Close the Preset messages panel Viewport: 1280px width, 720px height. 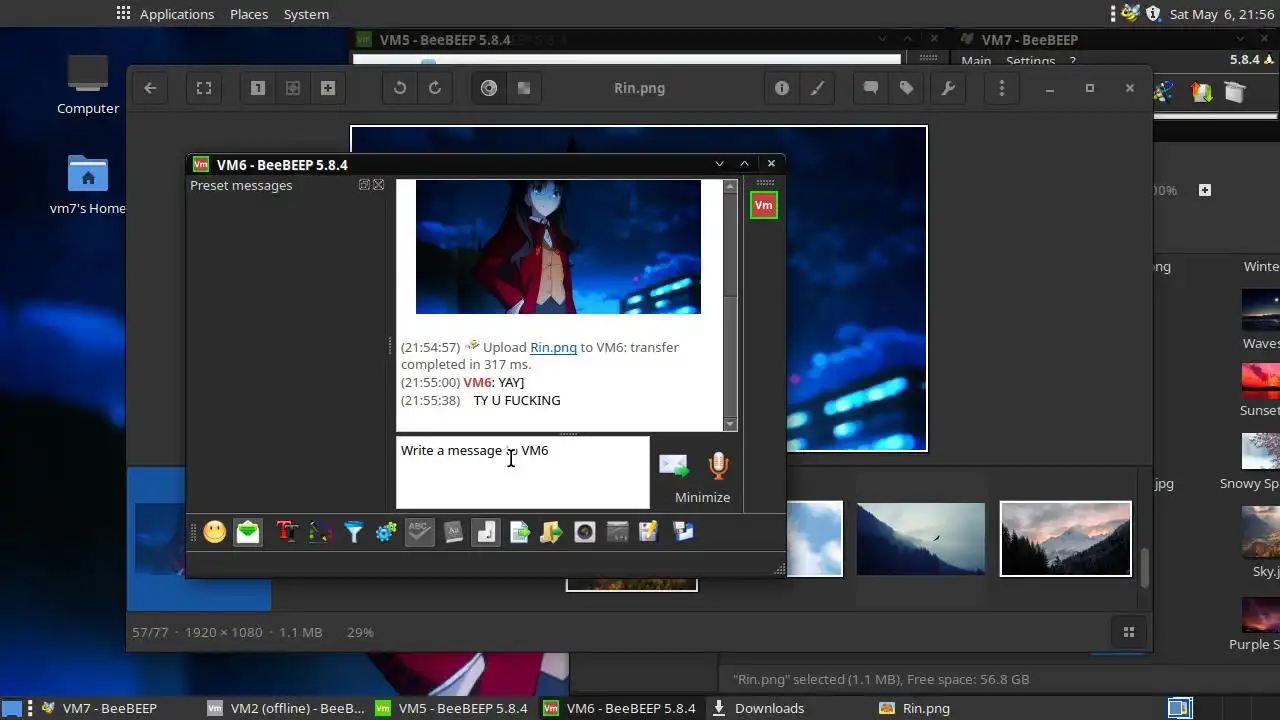pos(378,185)
